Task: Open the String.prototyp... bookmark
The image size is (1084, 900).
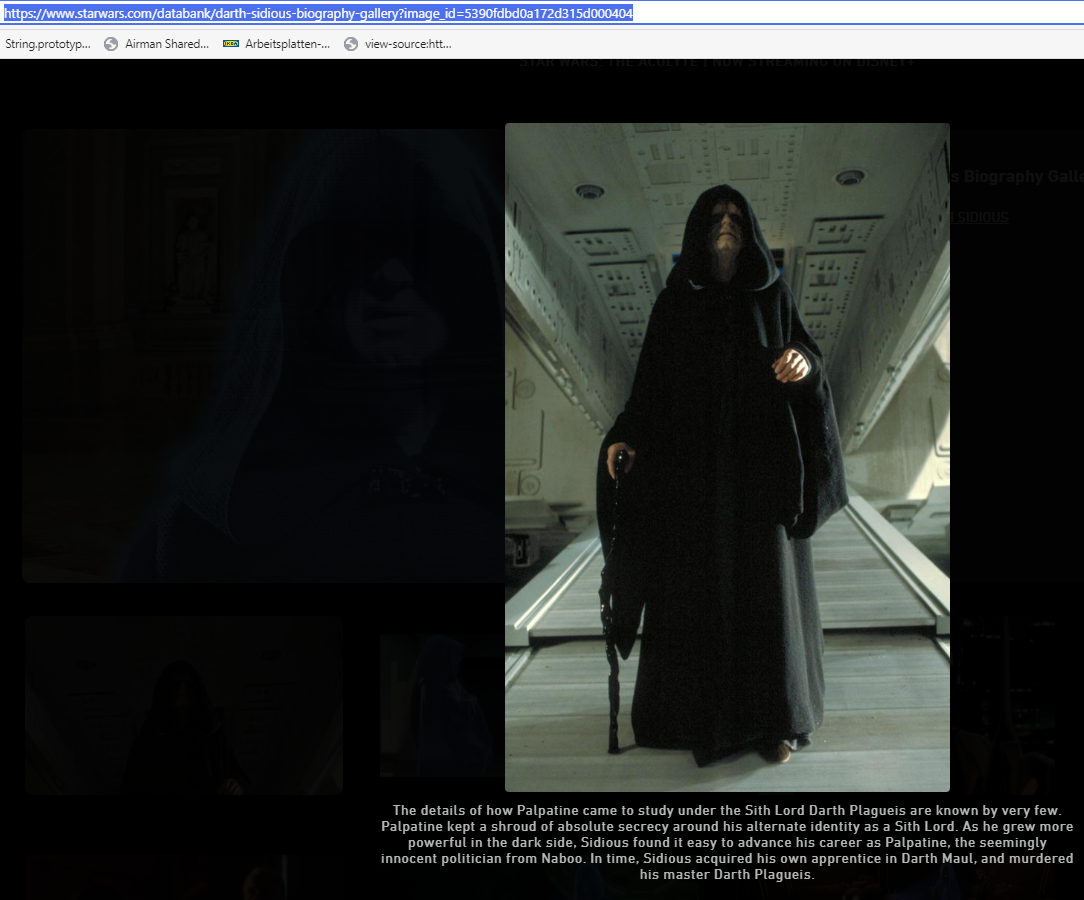Action: coord(47,44)
